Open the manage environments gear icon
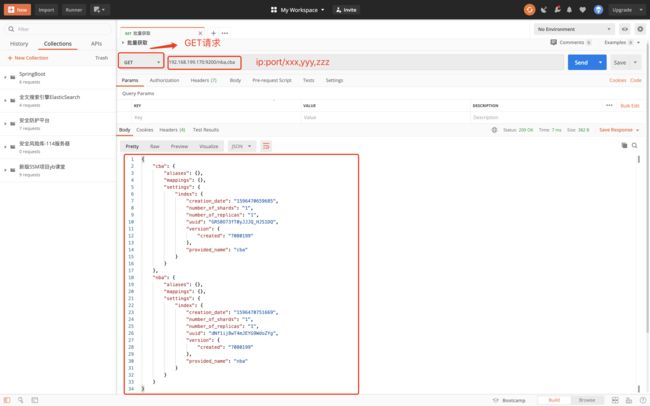650x406 pixels. click(x=640, y=29)
